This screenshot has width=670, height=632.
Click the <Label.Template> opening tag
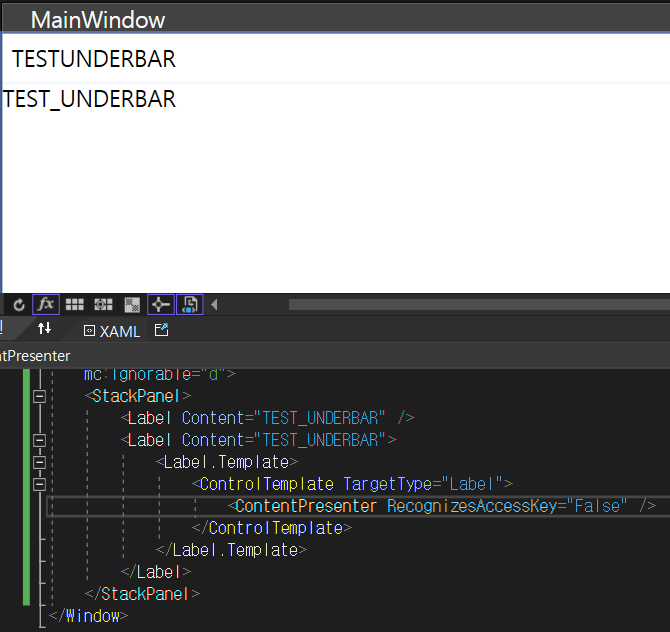(x=227, y=462)
